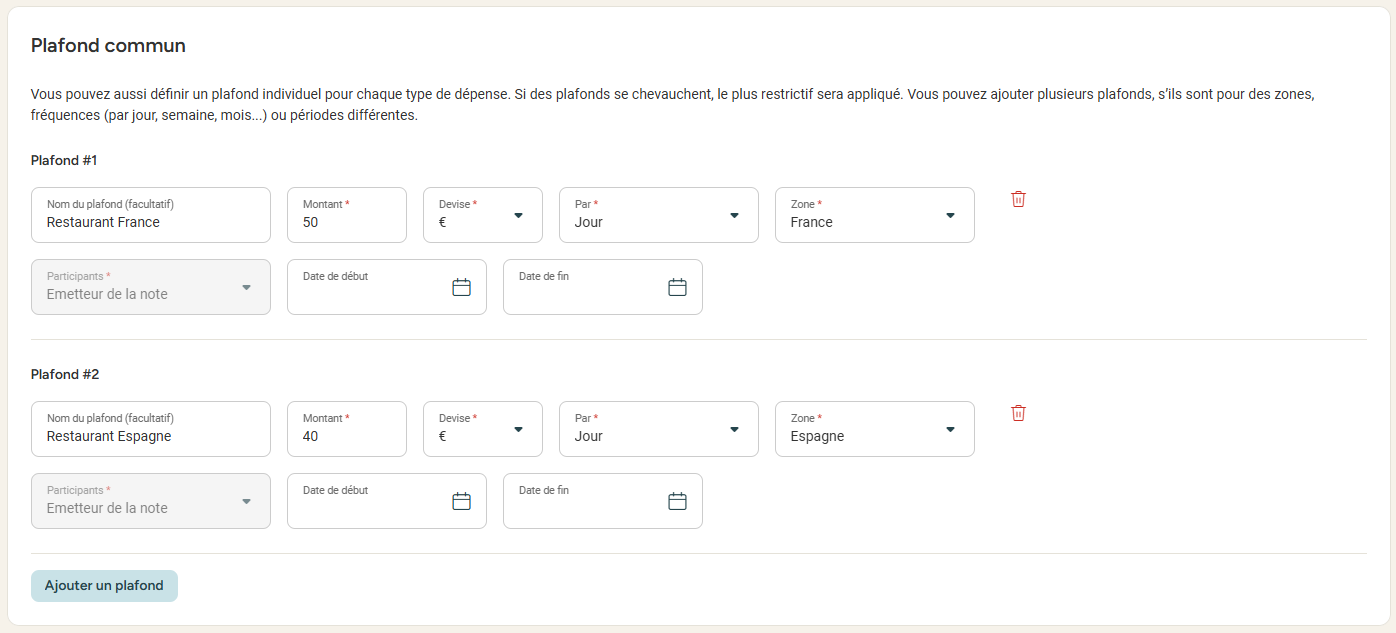The image size is (1396, 633).
Task: Open calendar for Plafond #2 Date de début
Action: coord(461,501)
